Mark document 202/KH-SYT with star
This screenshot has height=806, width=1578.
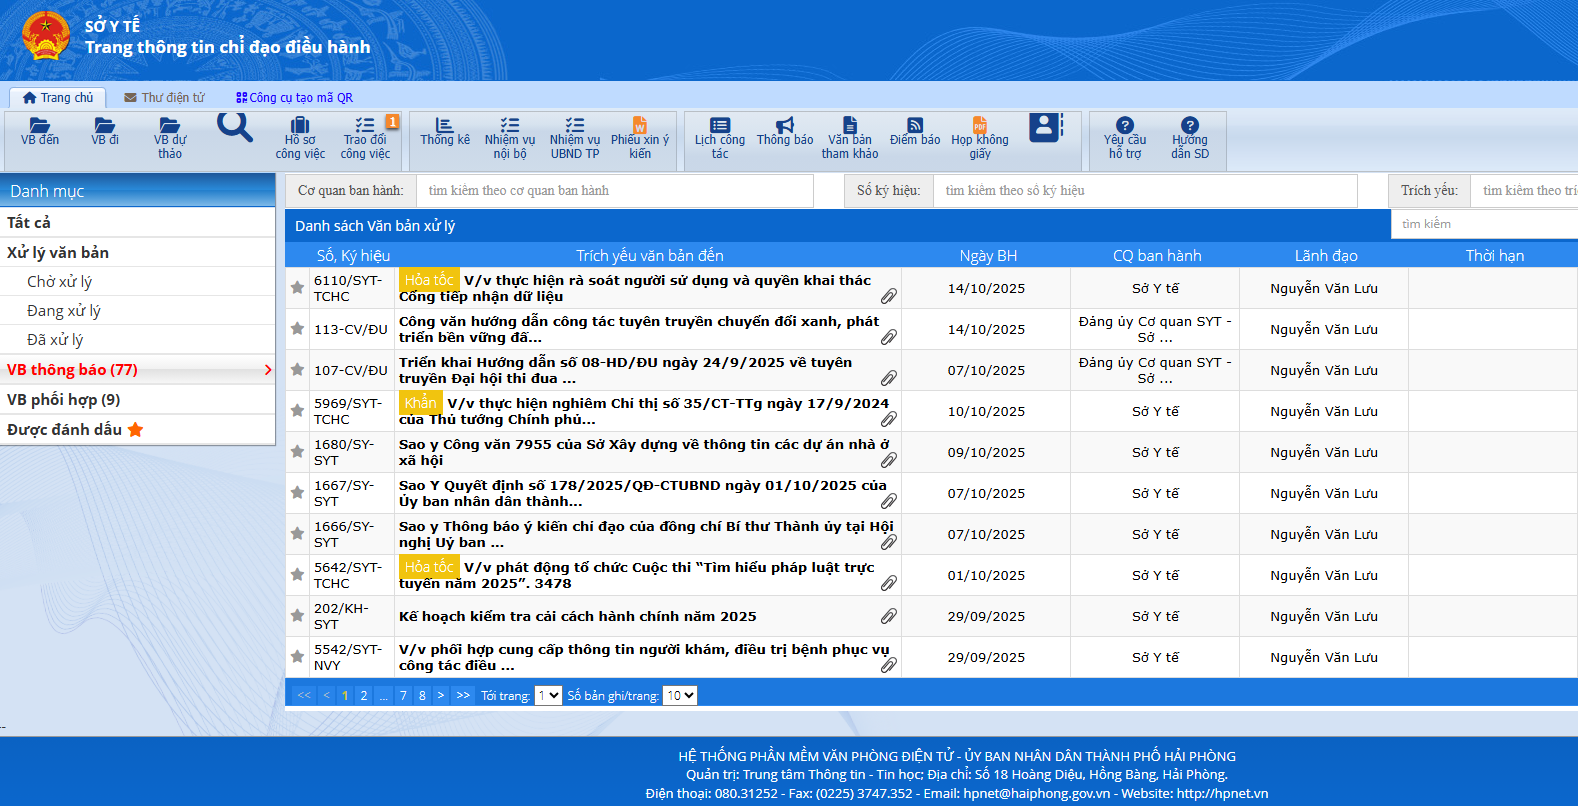pos(297,616)
